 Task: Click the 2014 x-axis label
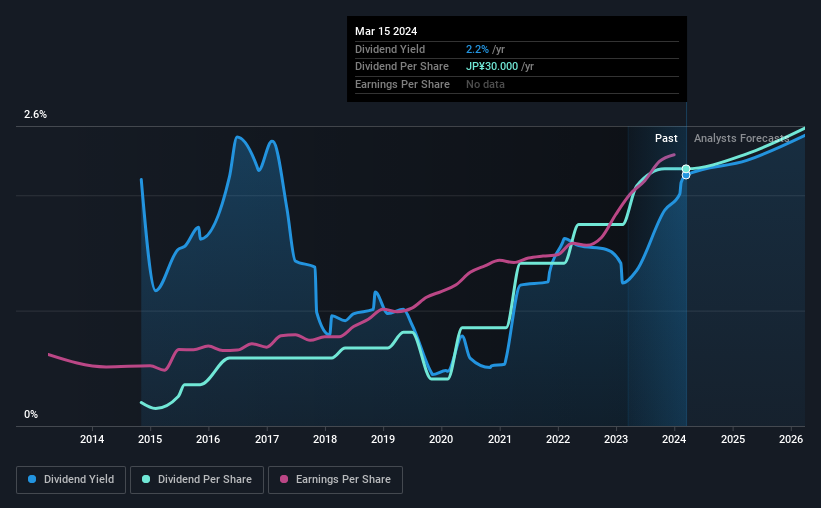tap(92, 439)
